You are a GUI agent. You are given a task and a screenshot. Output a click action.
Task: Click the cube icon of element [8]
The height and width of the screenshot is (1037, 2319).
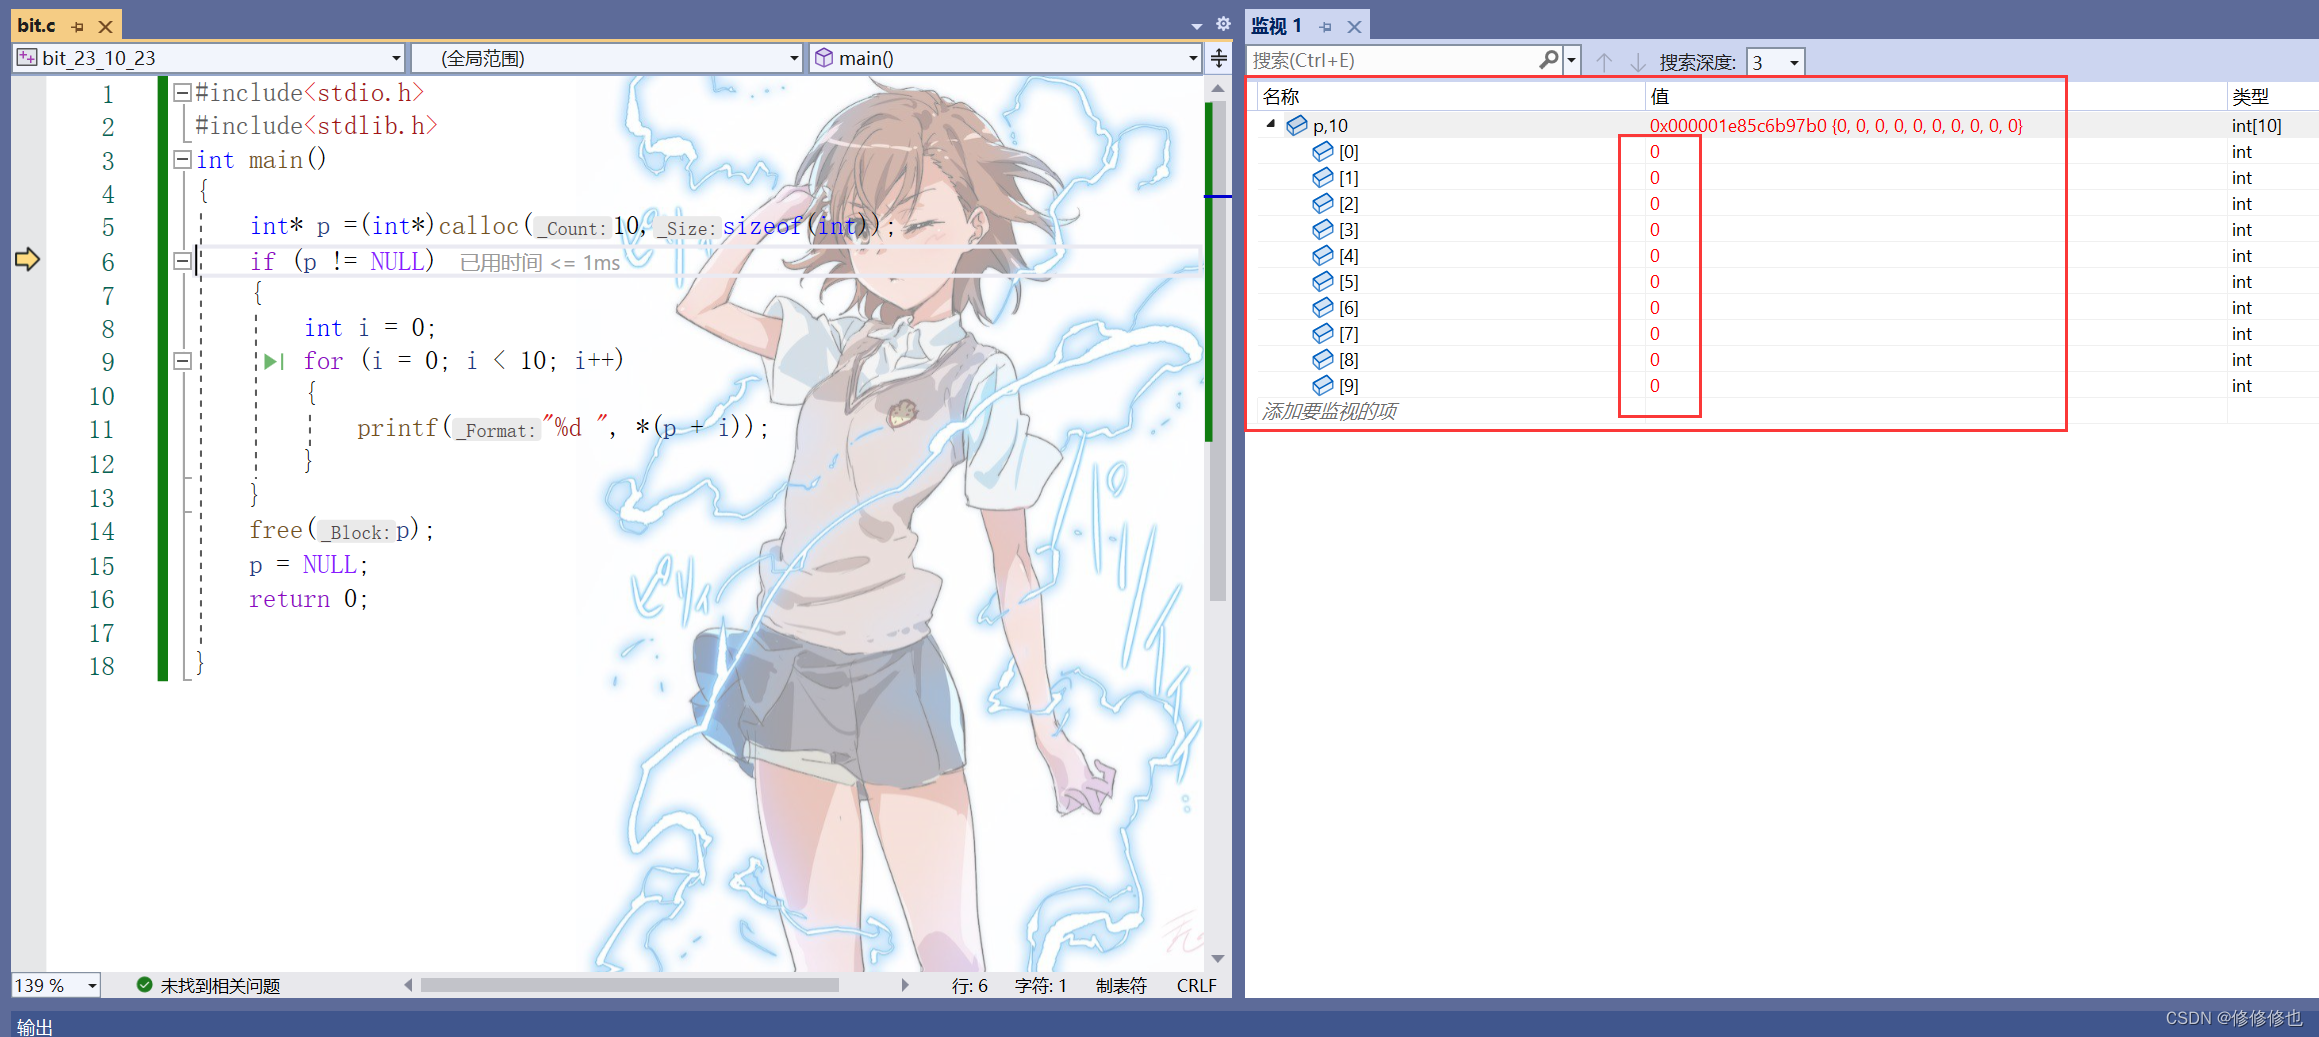tap(1323, 359)
